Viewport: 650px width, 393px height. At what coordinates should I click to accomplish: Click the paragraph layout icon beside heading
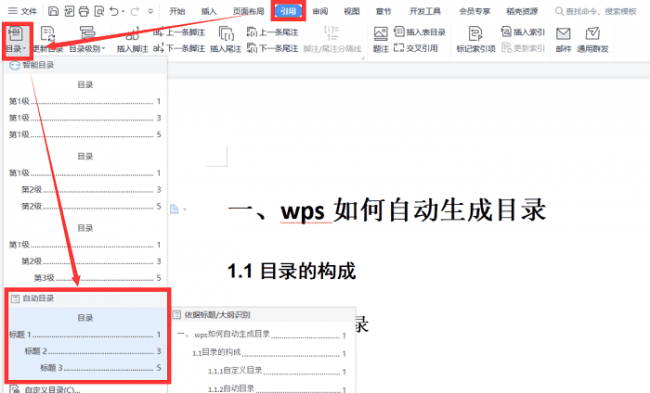point(174,209)
